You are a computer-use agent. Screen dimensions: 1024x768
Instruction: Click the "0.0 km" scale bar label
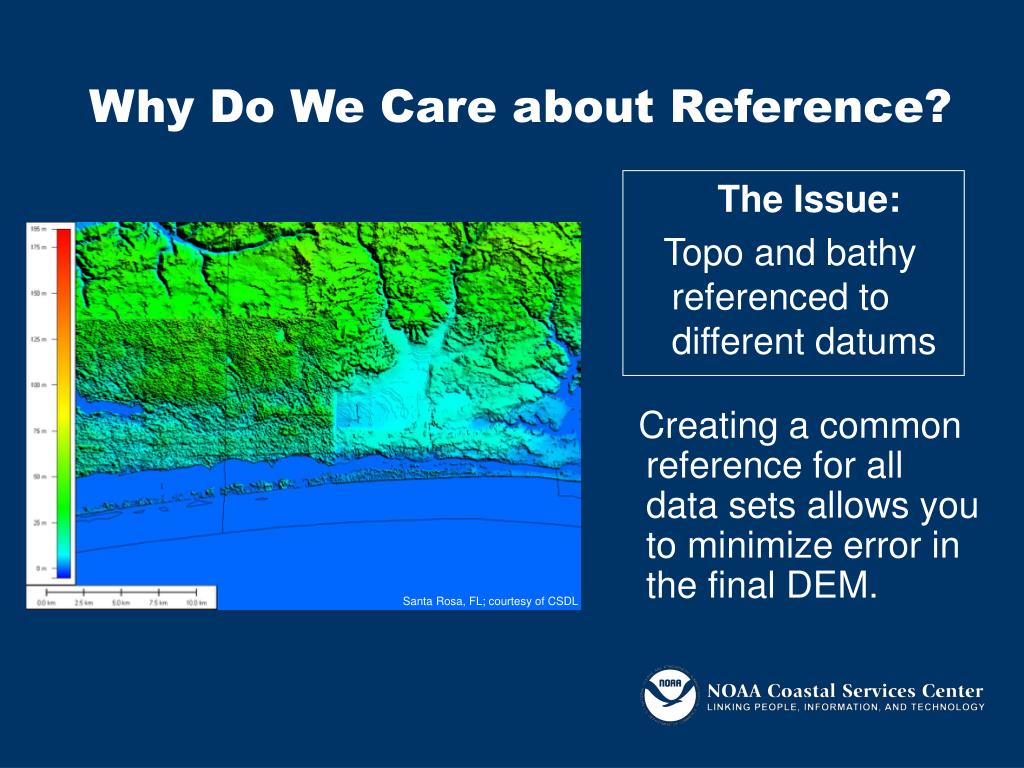46,603
